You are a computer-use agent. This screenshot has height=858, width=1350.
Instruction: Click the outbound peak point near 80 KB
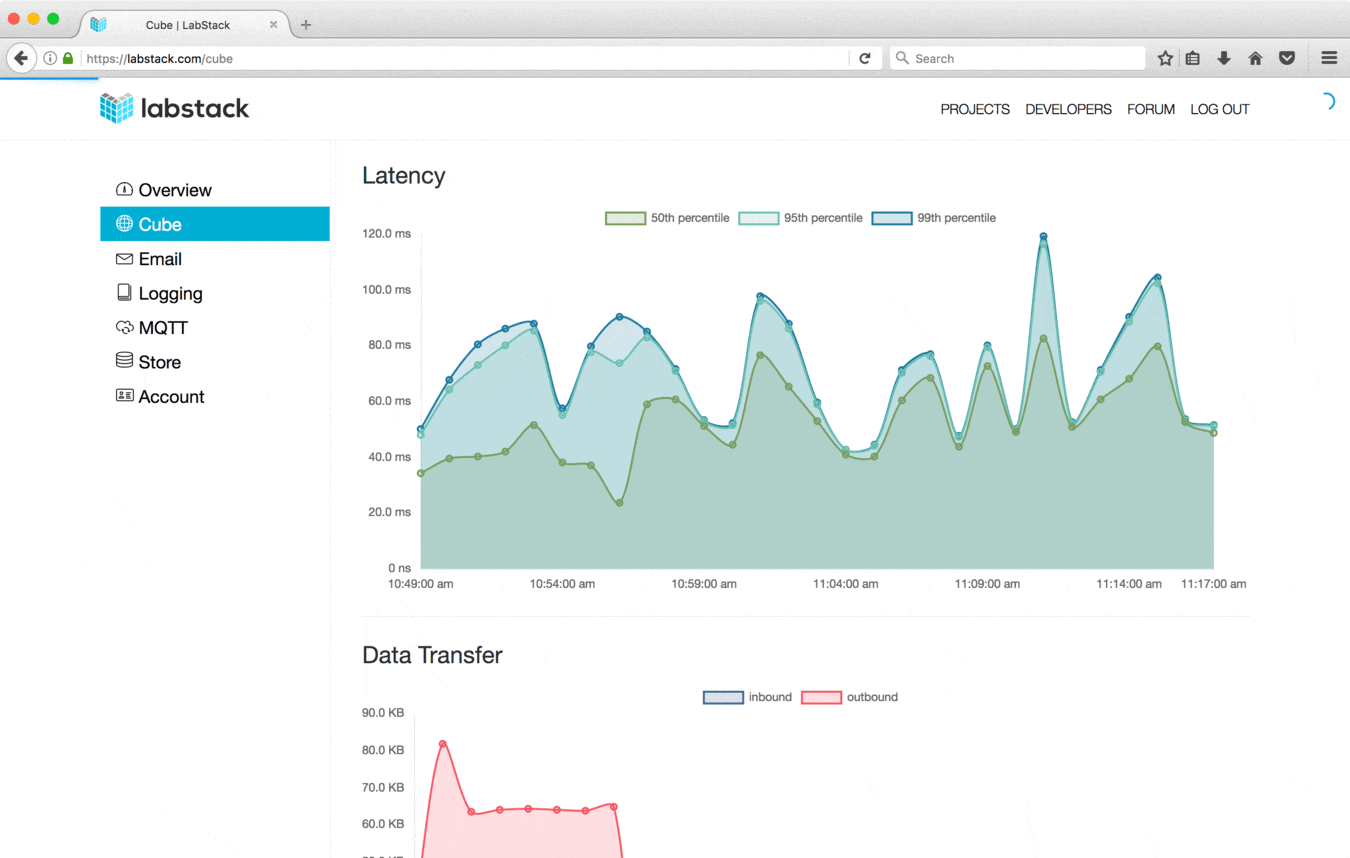pos(443,744)
